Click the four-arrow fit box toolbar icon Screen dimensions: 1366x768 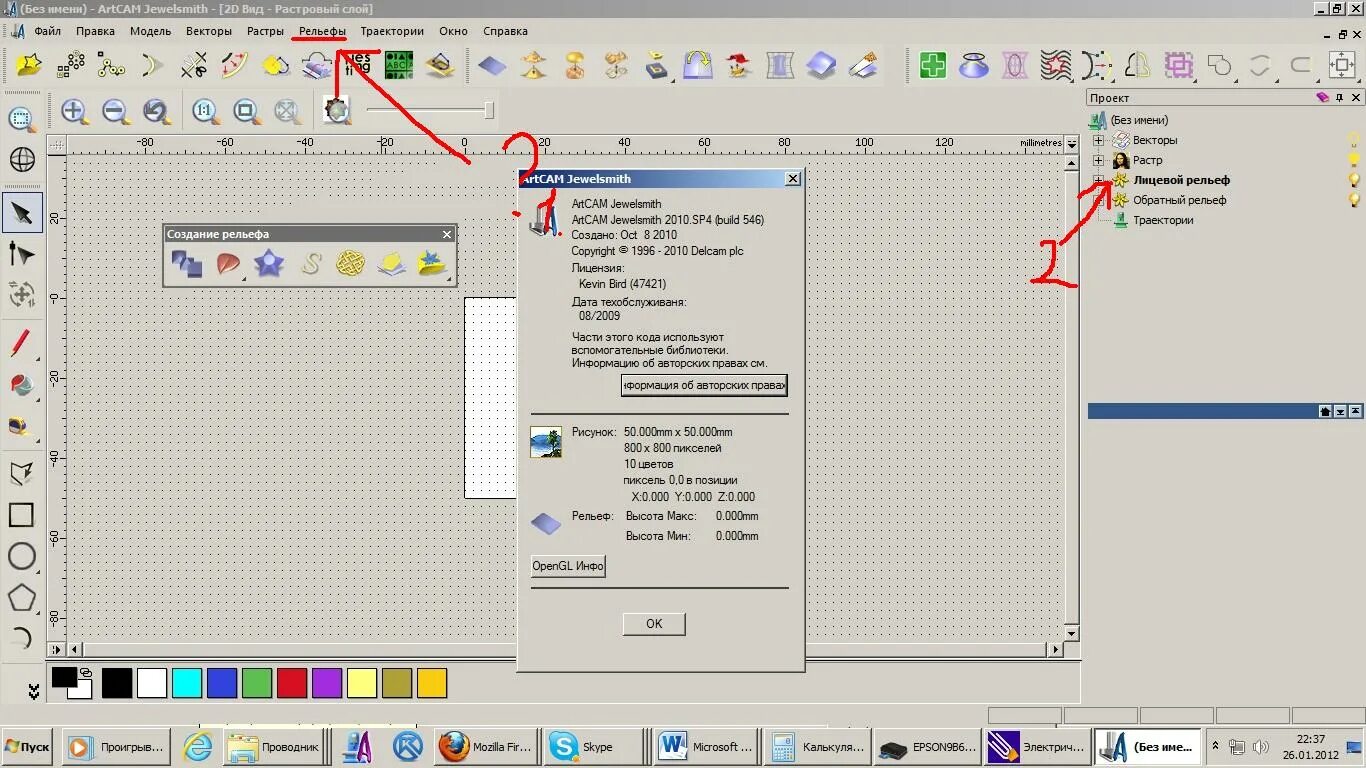coord(1342,66)
